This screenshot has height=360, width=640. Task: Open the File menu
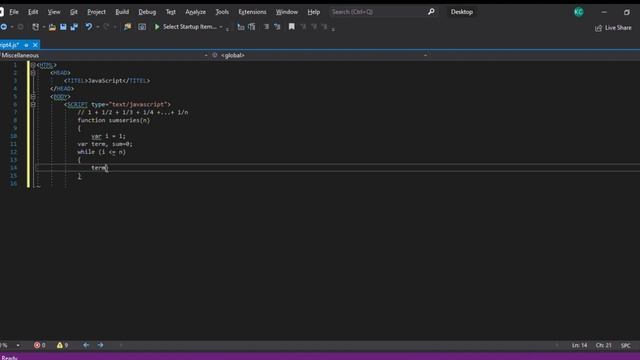pyautogui.click(x=14, y=12)
